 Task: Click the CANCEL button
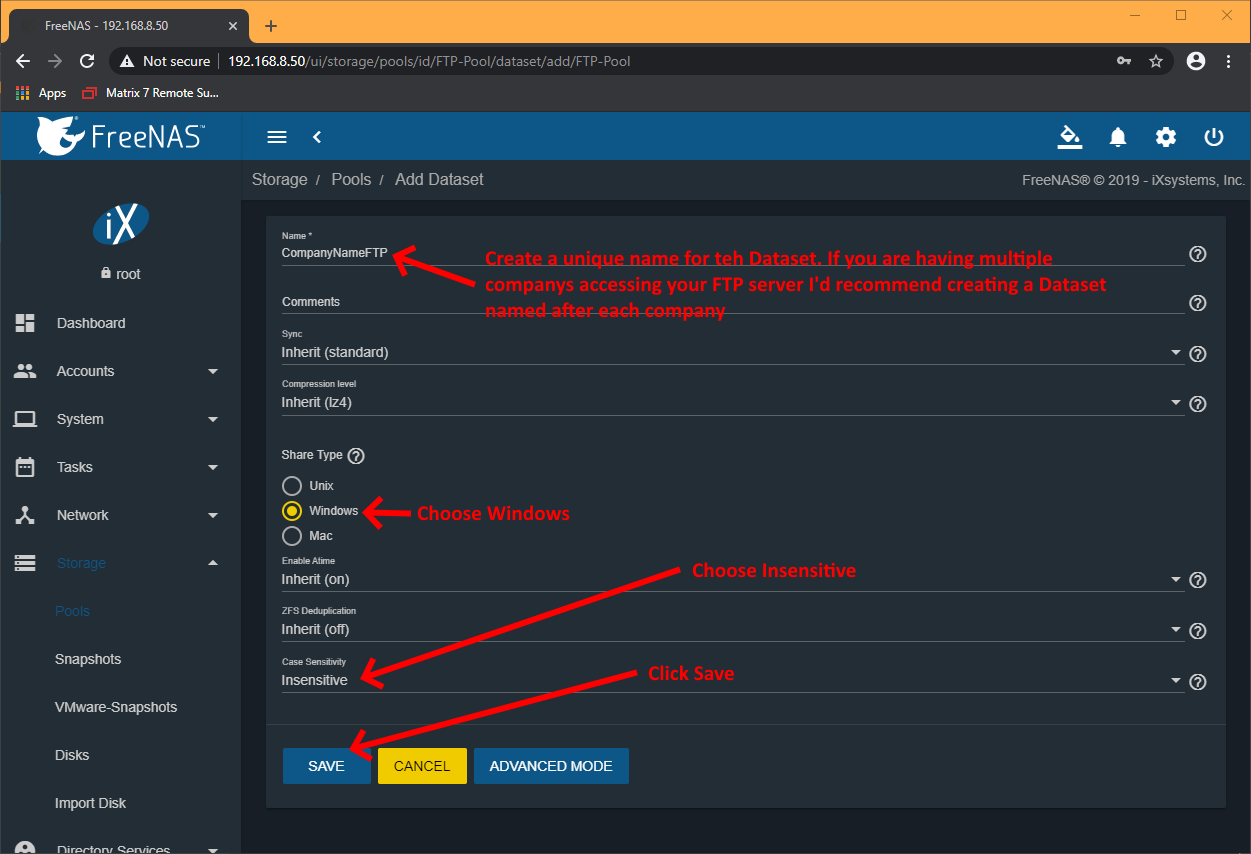(422, 766)
